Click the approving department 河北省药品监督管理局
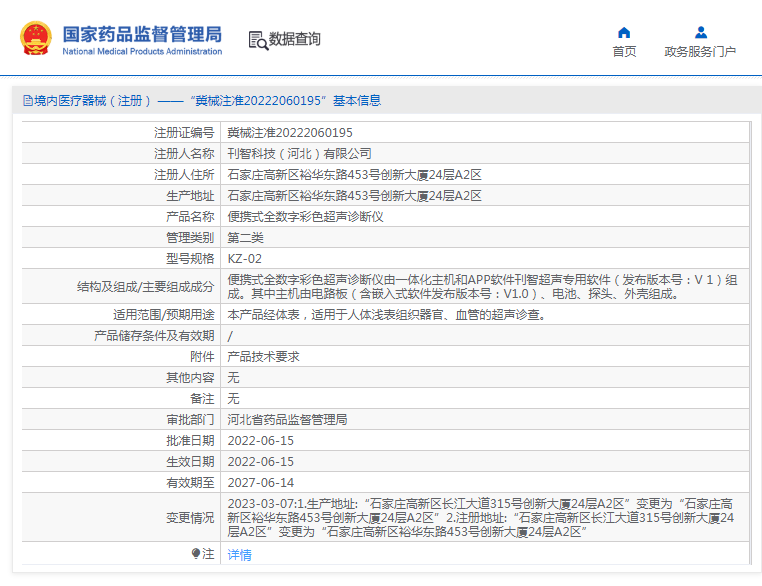 point(287,420)
